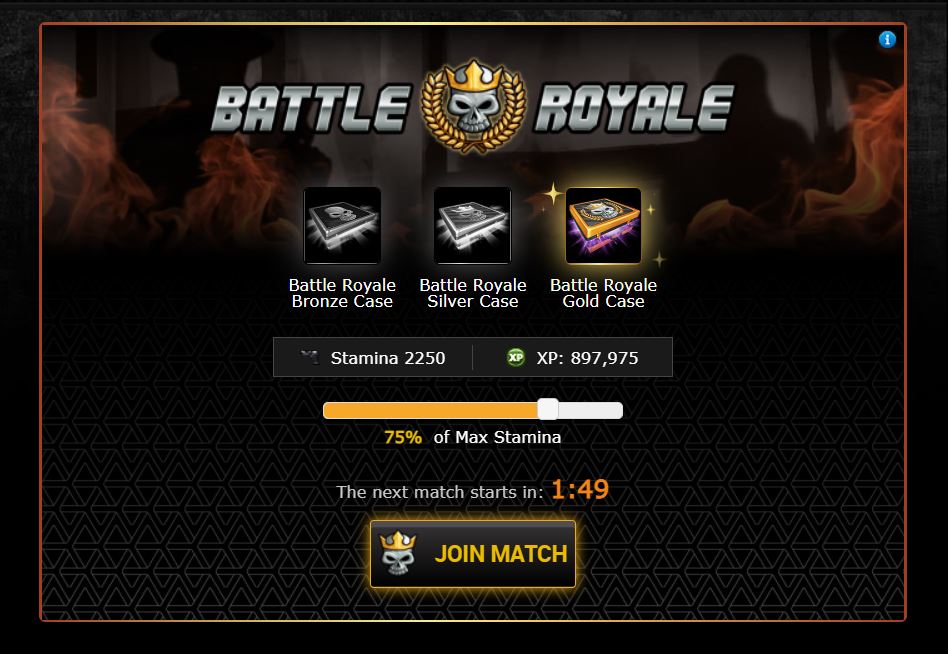Image resolution: width=948 pixels, height=654 pixels.
Task: Select the glowing Gold Case icon
Action: tap(603, 225)
